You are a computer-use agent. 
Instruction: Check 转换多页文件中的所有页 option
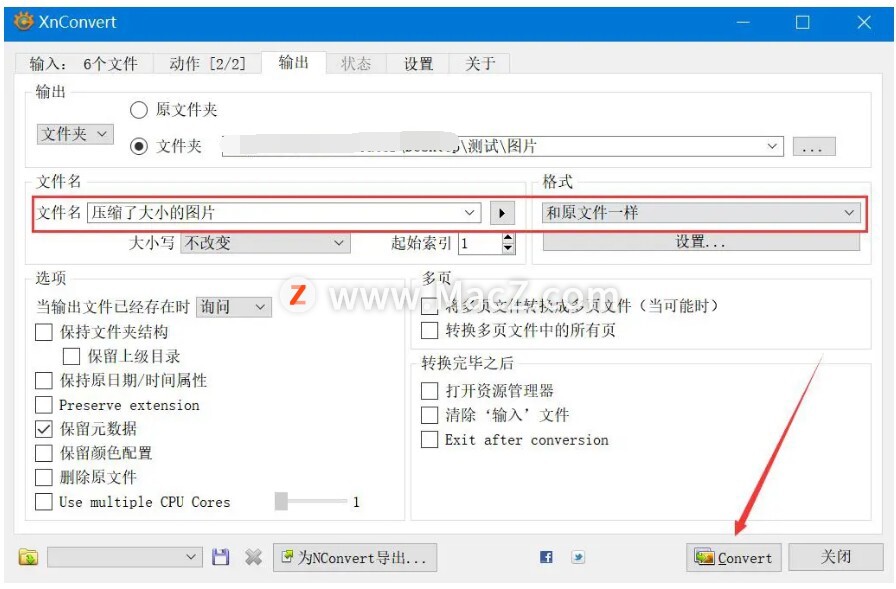tap(429, 330)
